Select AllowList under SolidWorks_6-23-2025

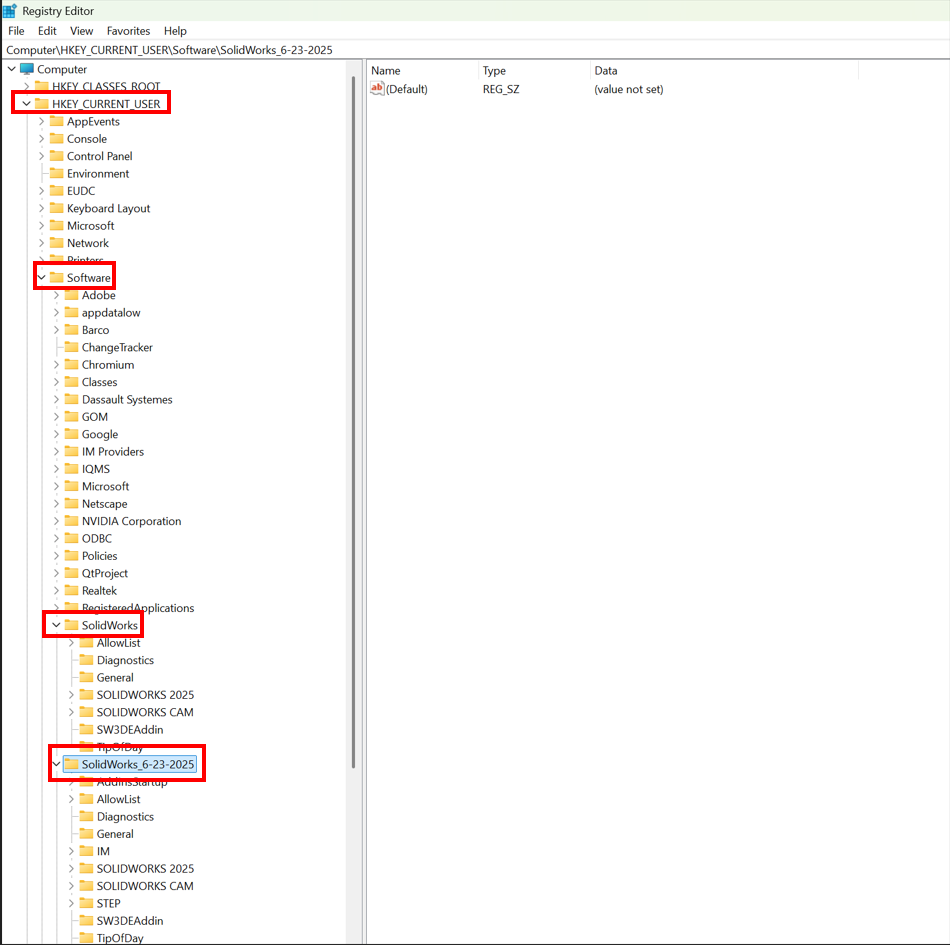click(x=118, y=799)
